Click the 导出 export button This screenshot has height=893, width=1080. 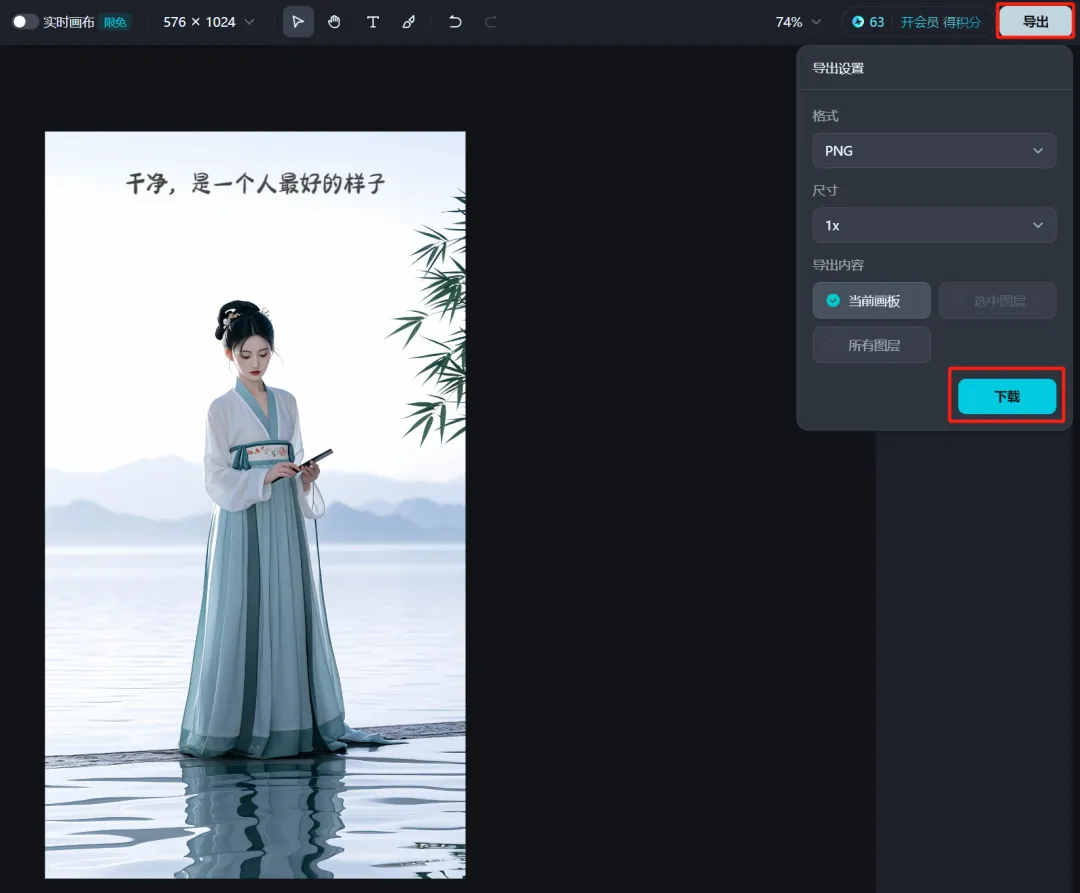1035,22
